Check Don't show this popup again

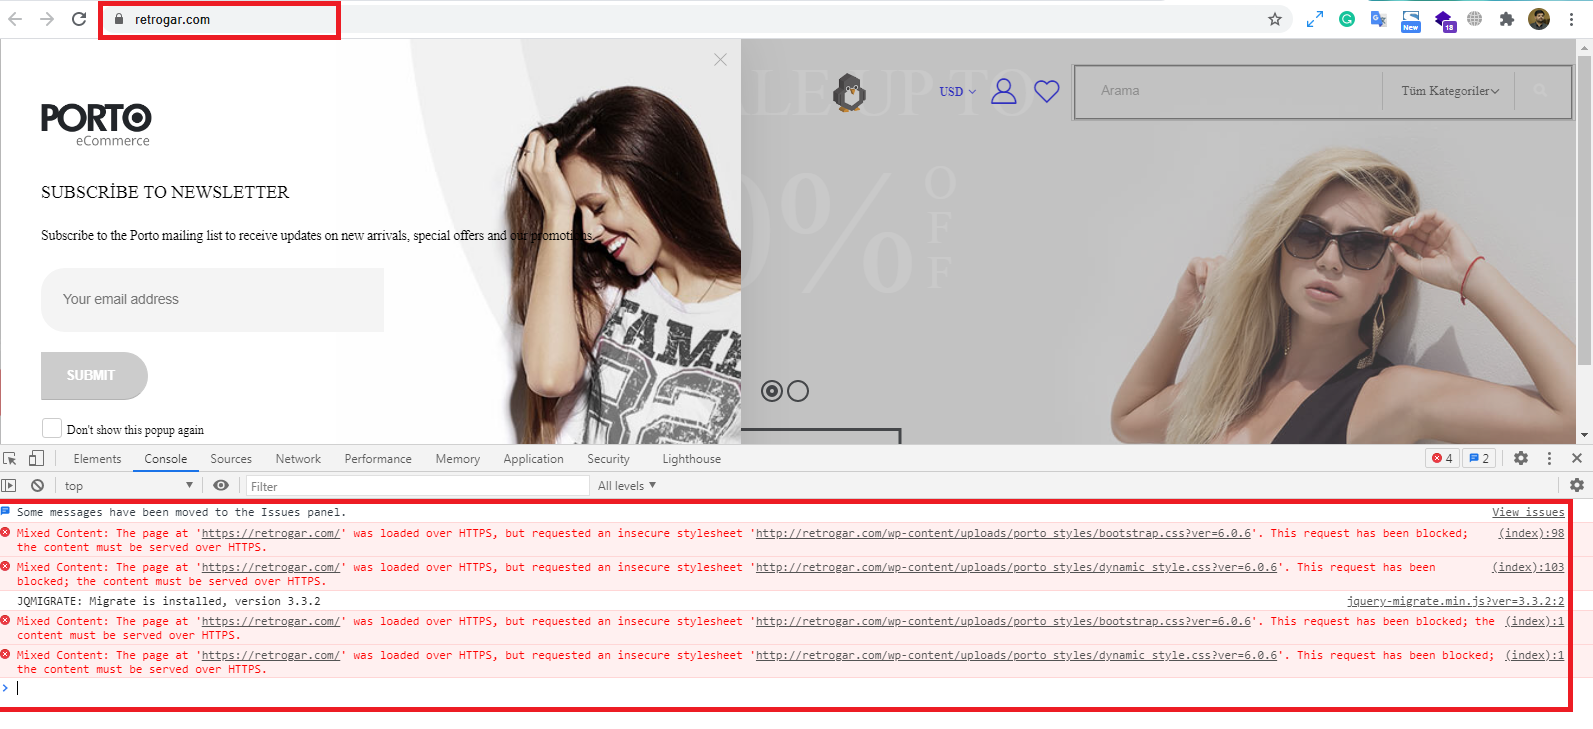(52, 428)
